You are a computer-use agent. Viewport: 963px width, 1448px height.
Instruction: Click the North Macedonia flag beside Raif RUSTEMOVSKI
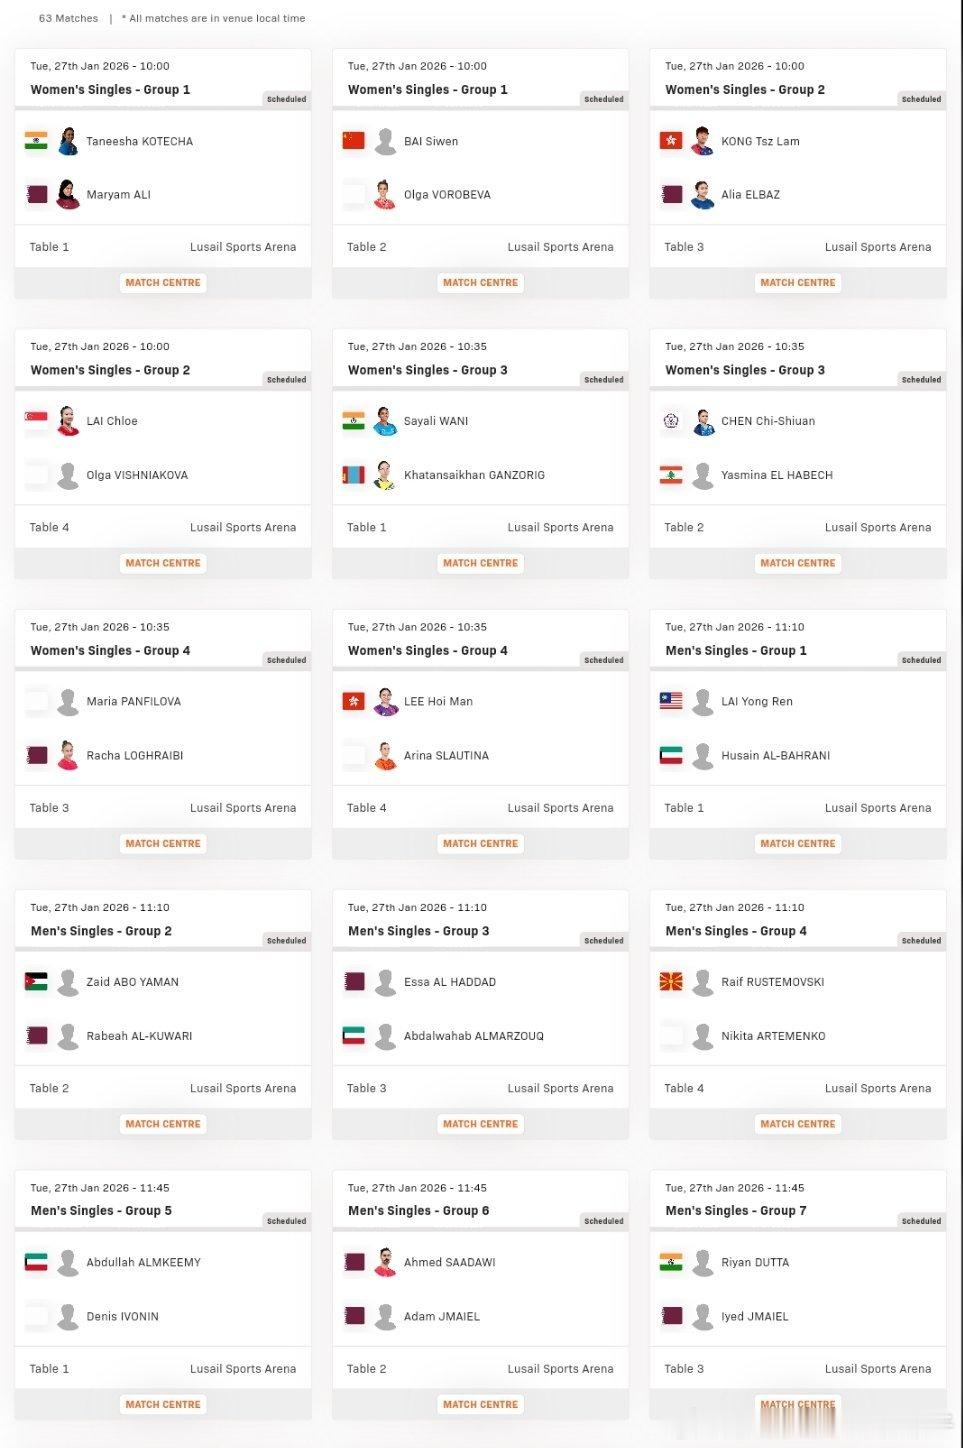point(671,982)
